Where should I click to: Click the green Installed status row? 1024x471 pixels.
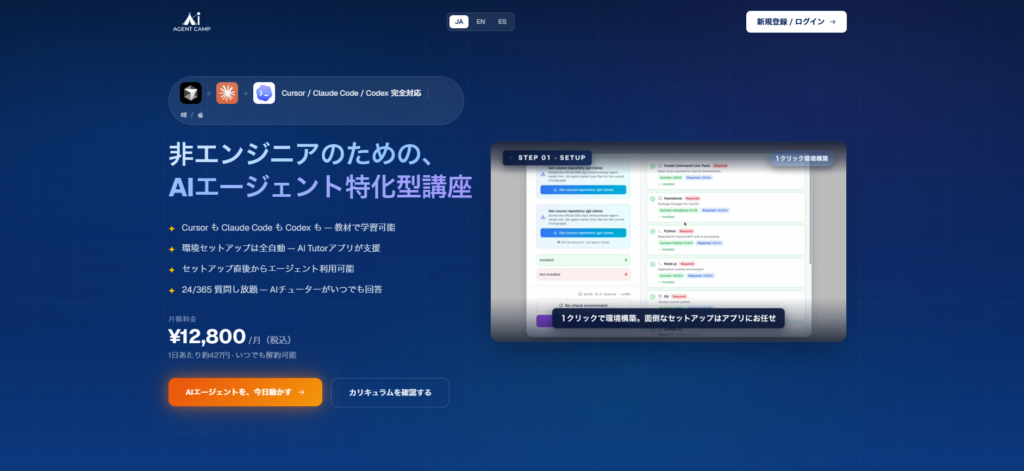[583, 260]
